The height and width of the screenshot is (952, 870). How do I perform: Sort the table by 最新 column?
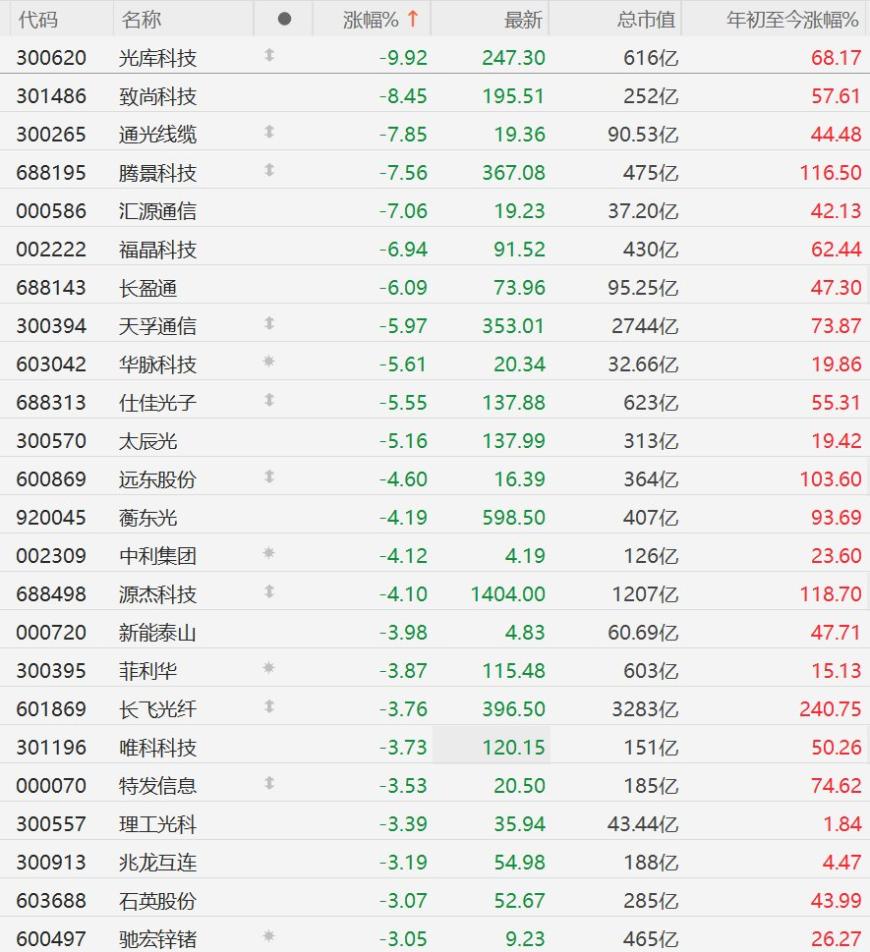tap(522, 19)
